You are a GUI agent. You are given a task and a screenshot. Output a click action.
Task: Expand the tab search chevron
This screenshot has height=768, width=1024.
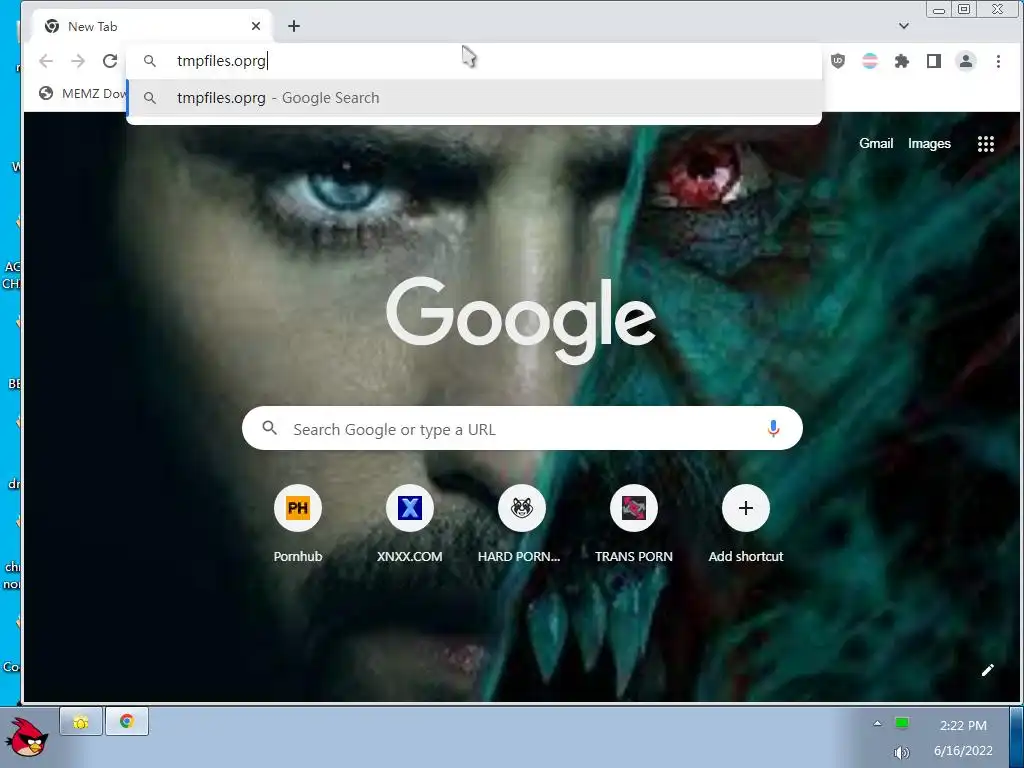tap(904, 26)
